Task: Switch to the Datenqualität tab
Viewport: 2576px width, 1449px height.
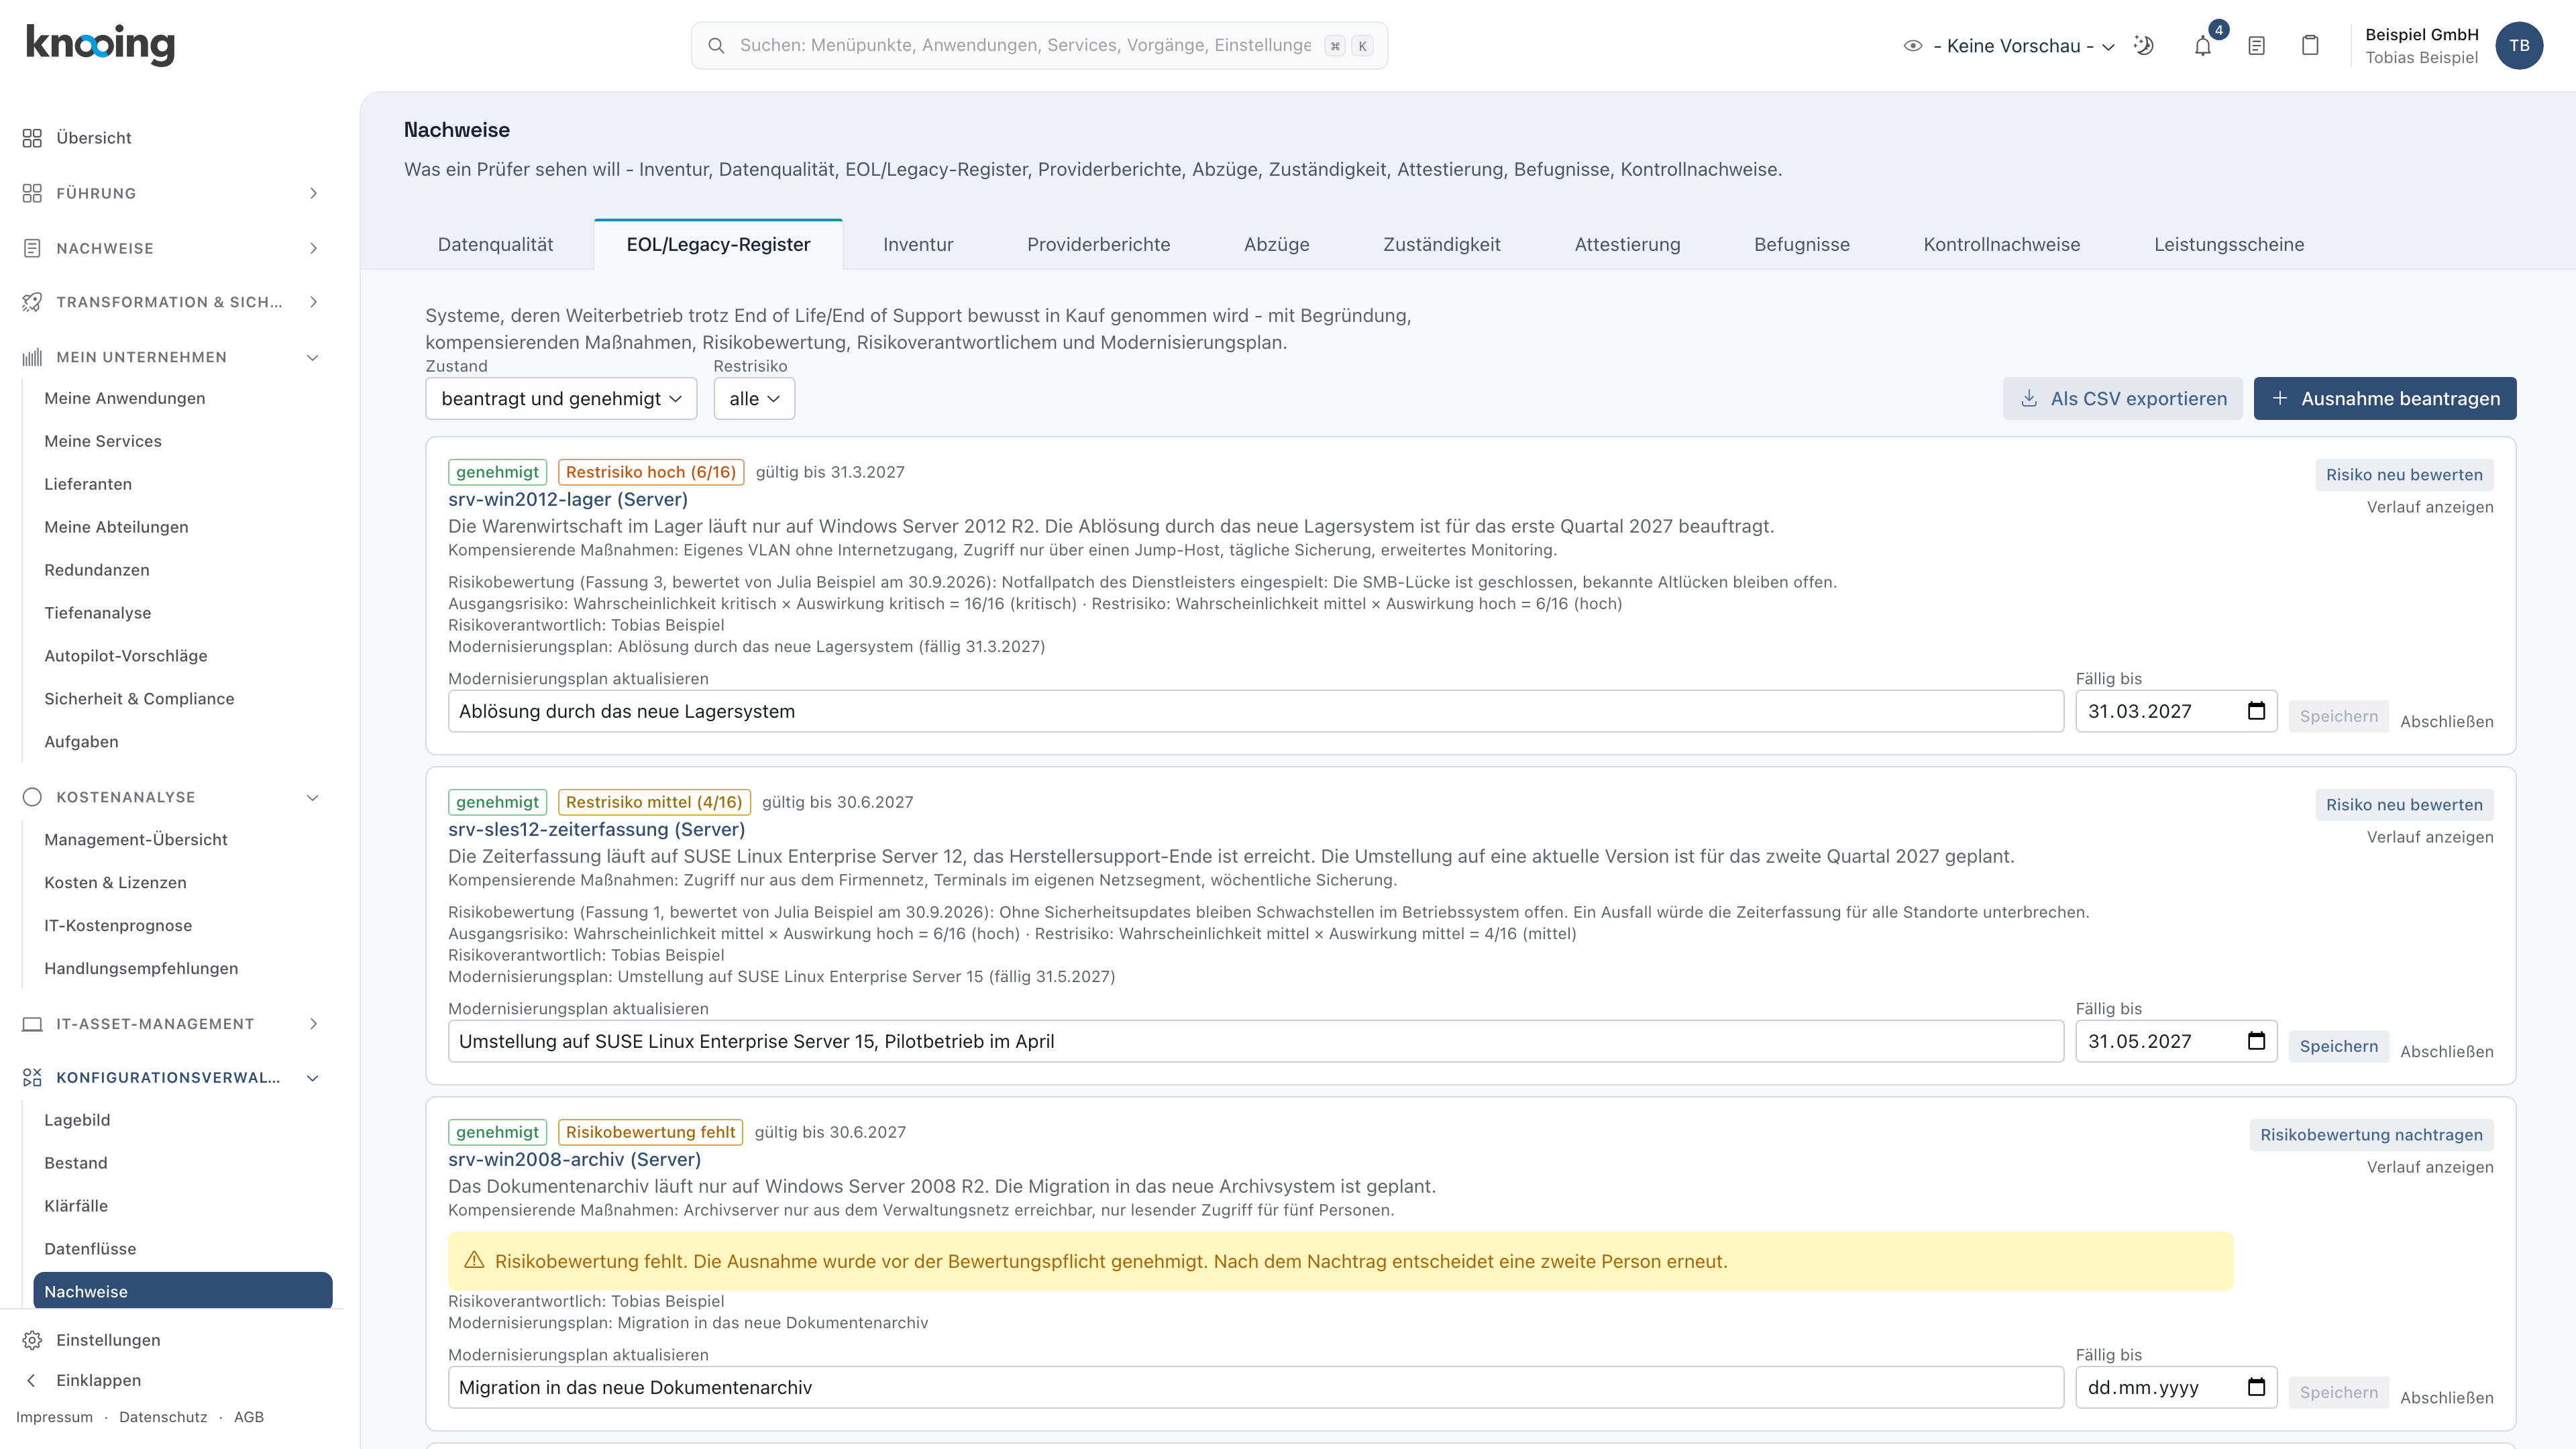Action: pyautogui.click(x=495, y=245)
